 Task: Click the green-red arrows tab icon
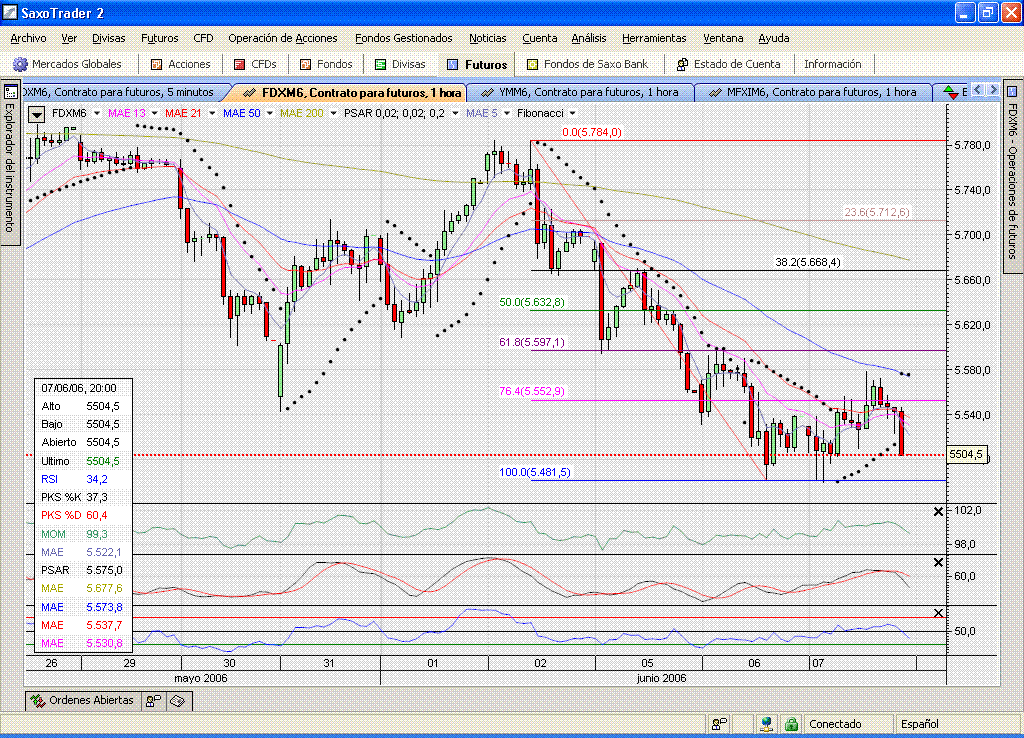pyautogui.click(x=951, y=92)
